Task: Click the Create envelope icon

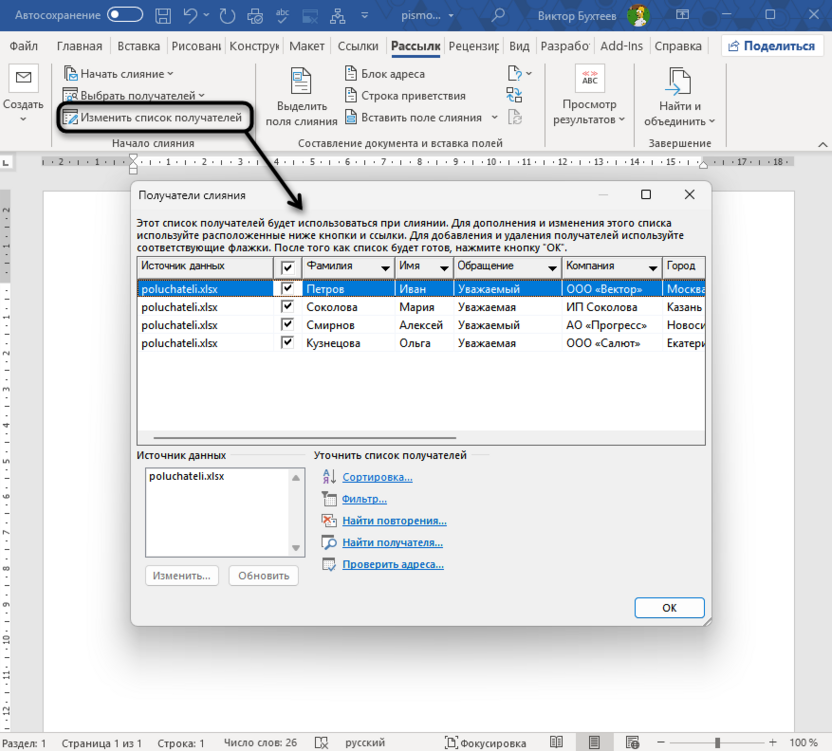Action: click(x=23, y=78)
